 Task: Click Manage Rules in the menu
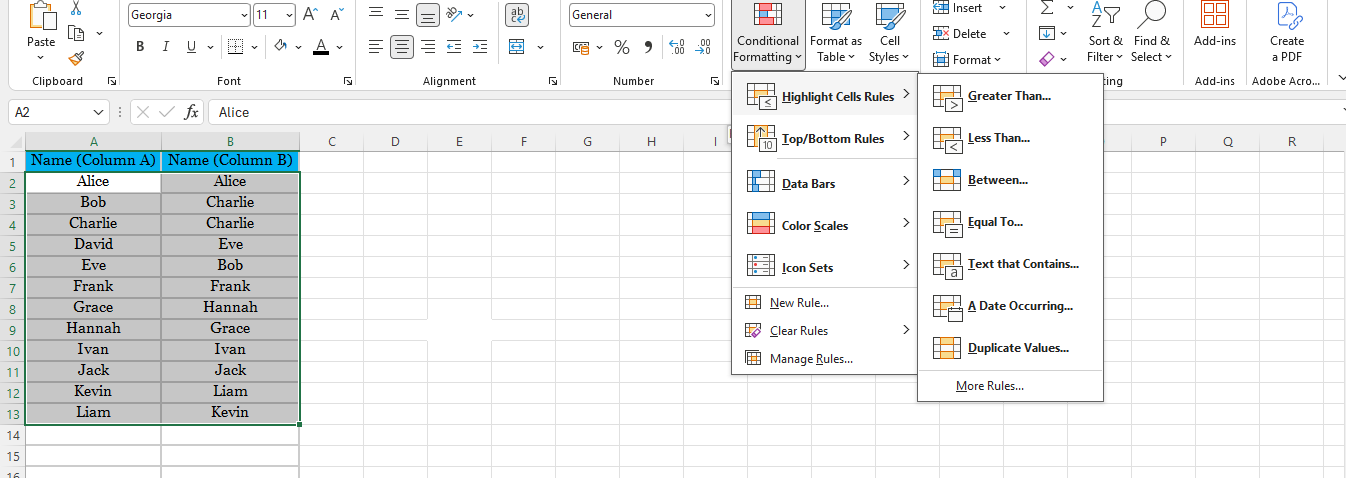click(811, 359)
